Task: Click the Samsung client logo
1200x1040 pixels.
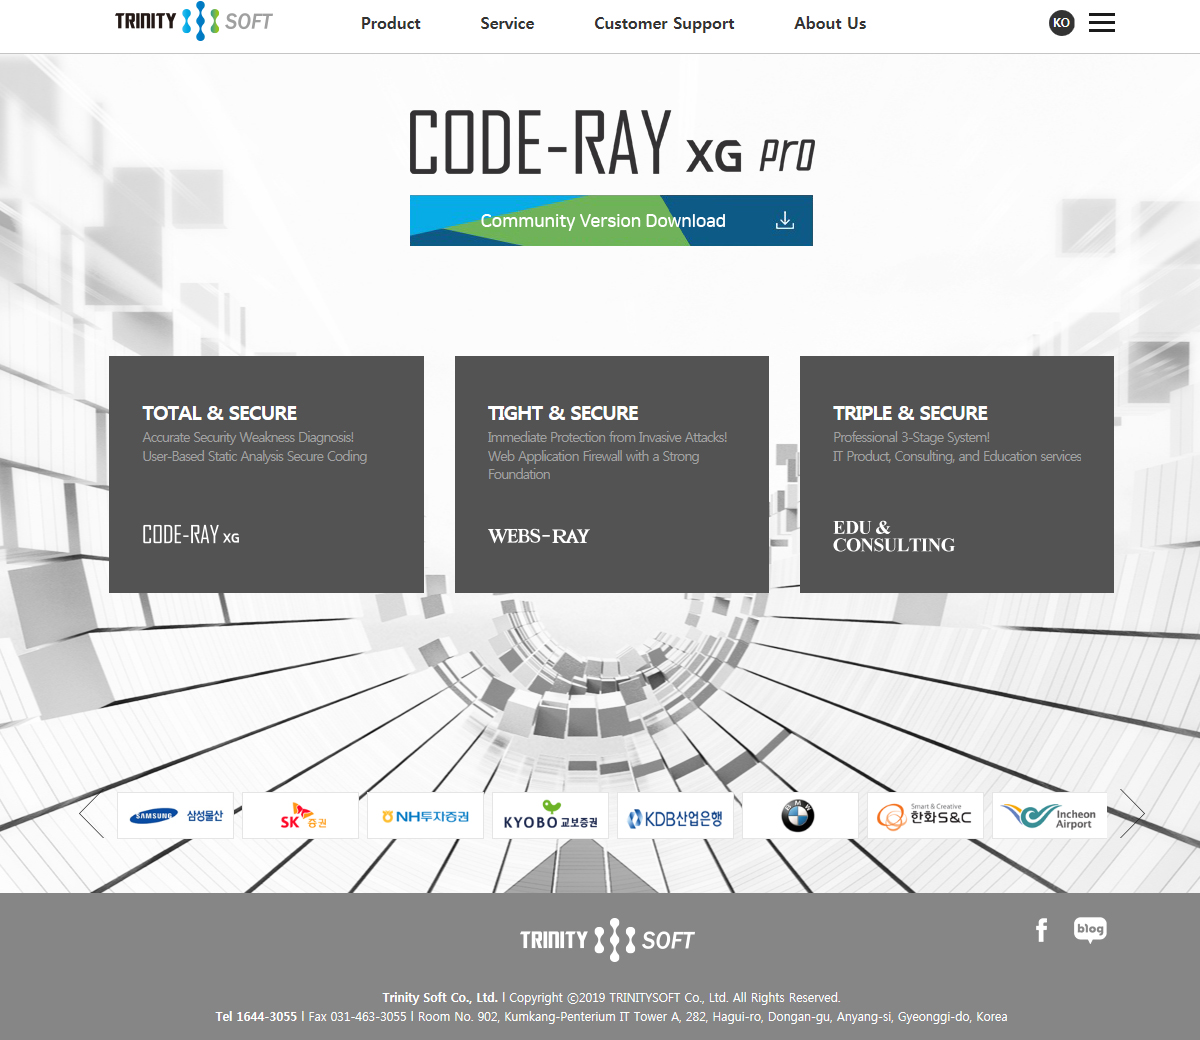Action: 175,816
